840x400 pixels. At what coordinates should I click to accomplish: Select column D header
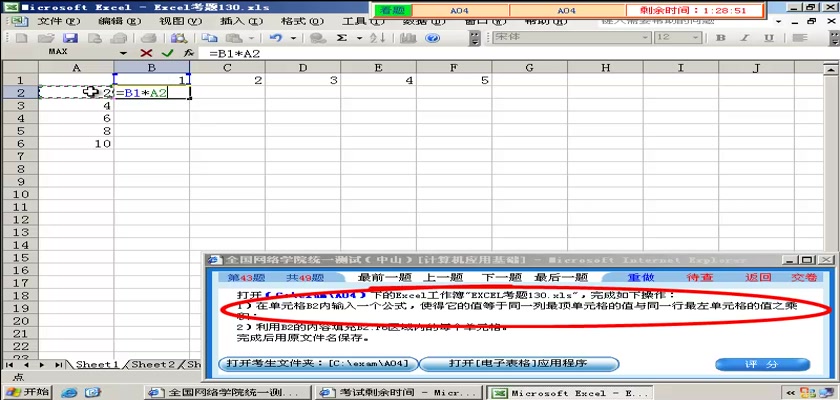click(x=303, y=67)
